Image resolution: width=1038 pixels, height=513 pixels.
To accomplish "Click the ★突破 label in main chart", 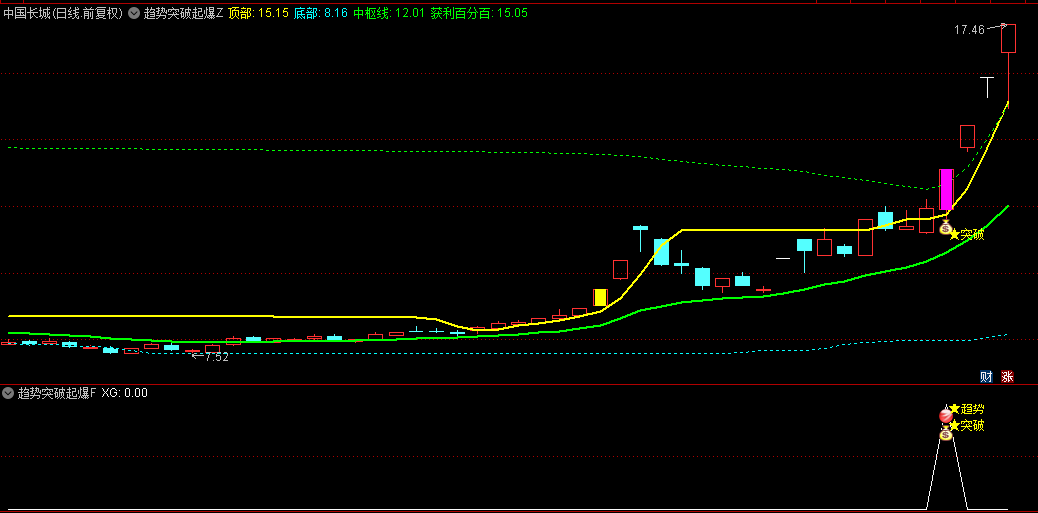I will pyautogui.click(x=967, y=234).
